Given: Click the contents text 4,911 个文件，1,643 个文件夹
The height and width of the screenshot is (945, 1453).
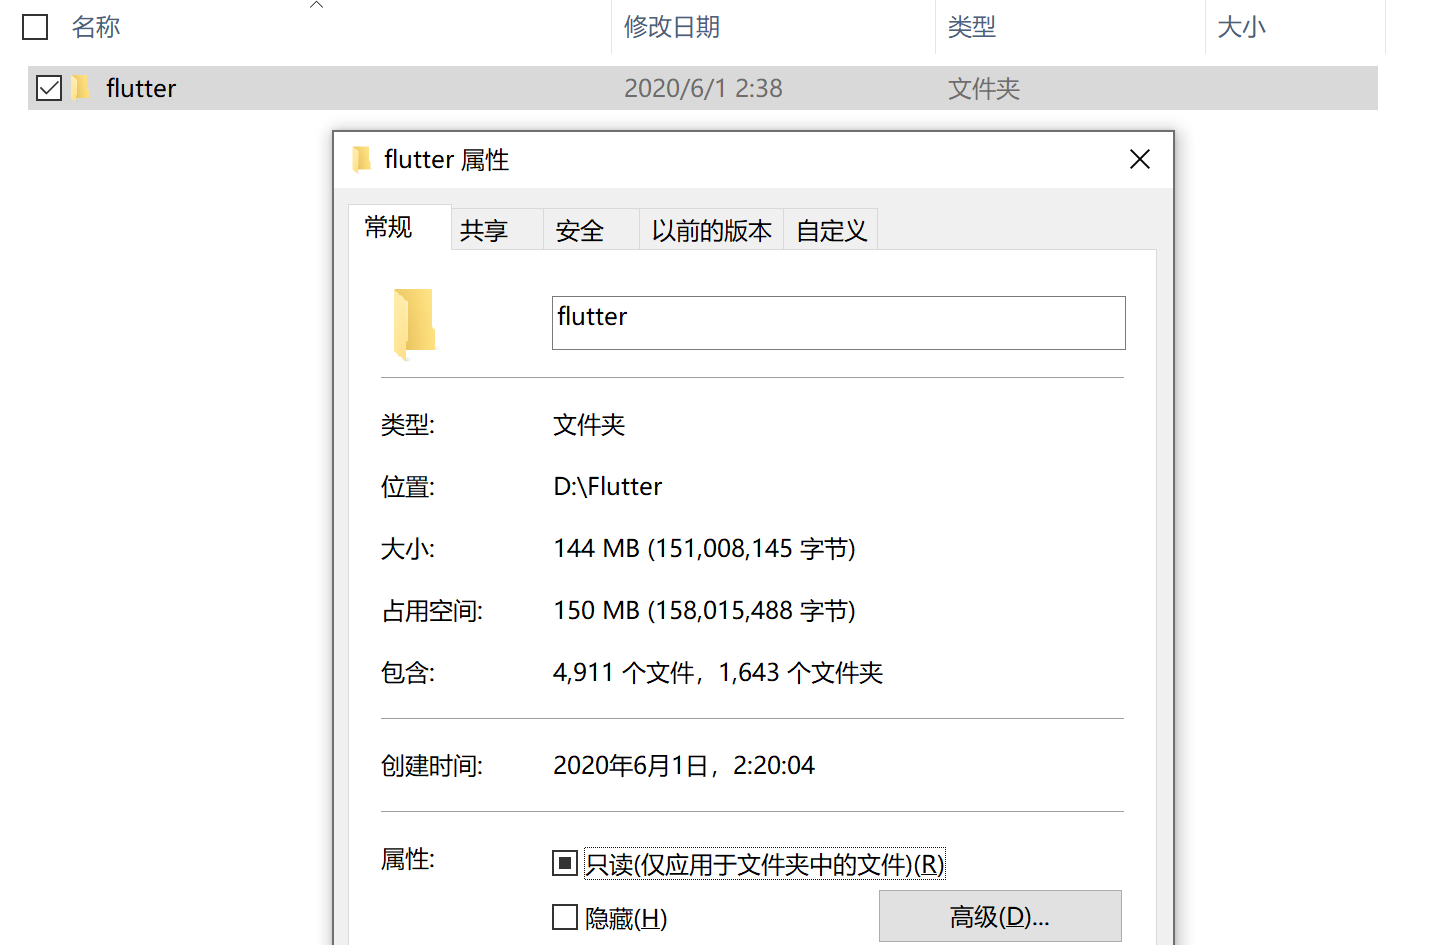Looking at the screenshot, I should coord(718,672).
